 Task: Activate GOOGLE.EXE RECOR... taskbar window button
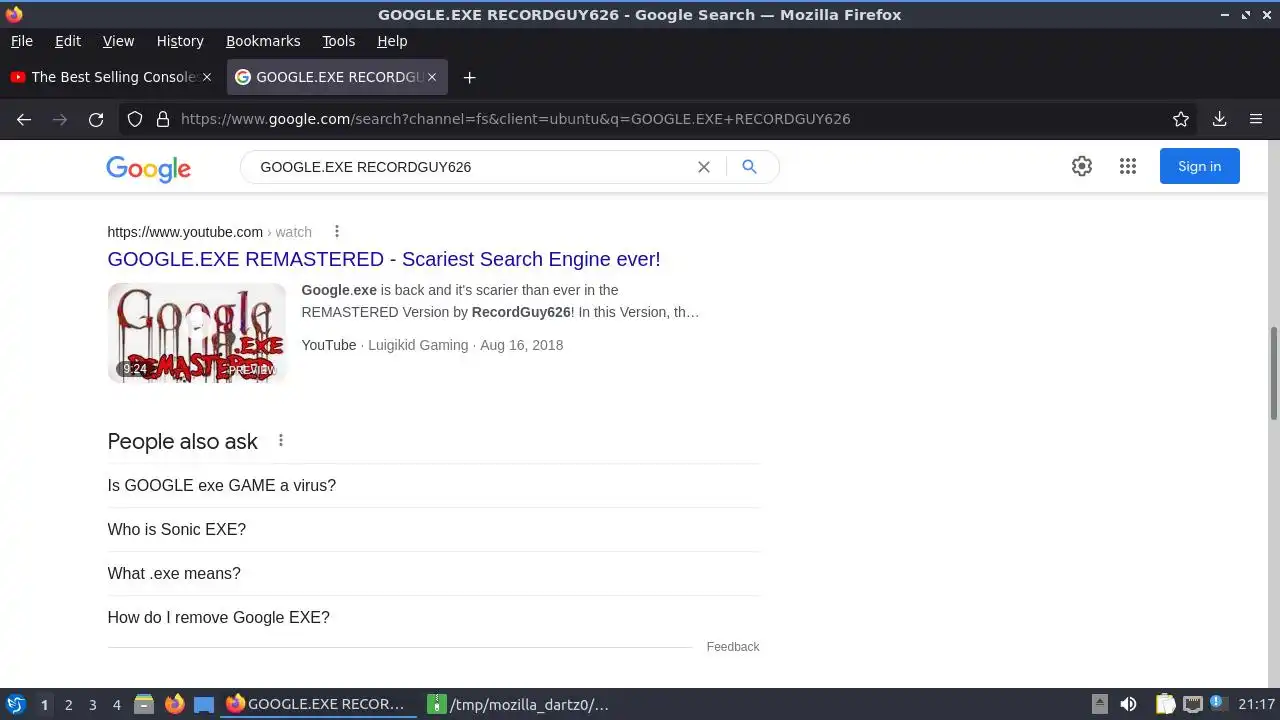pyautogui.click(x=316, y=704)
